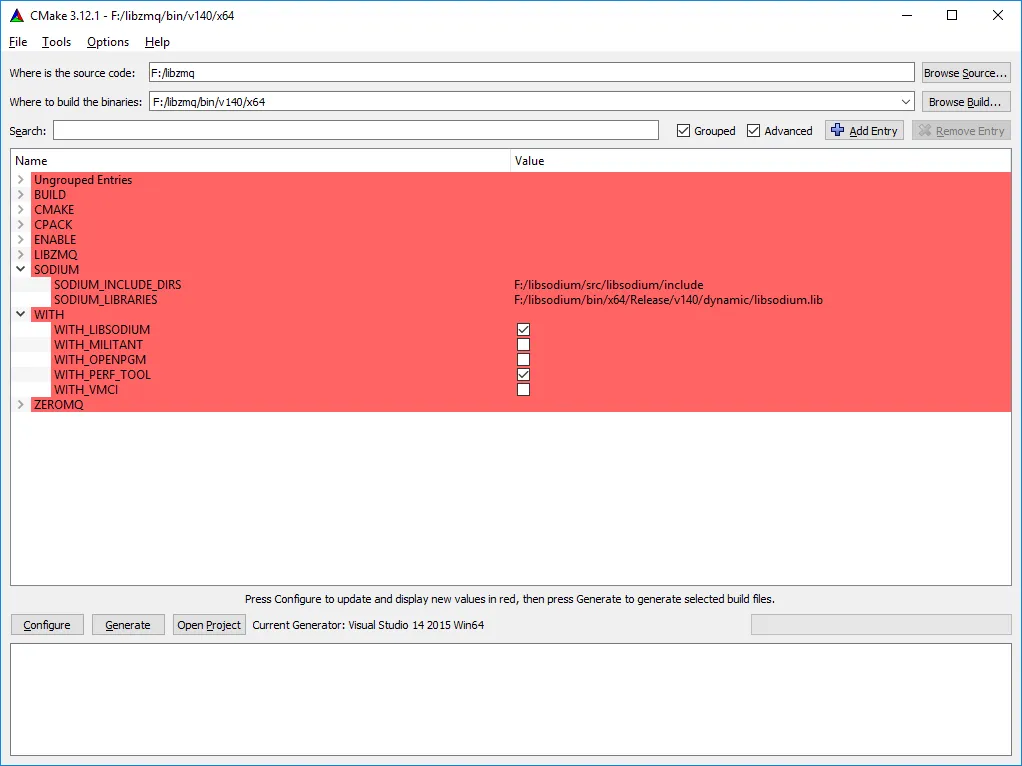Viewport: 1022px width, 766px height.
Task: Expand the CMAKE group arrow
Action: (x=20, y=209)
